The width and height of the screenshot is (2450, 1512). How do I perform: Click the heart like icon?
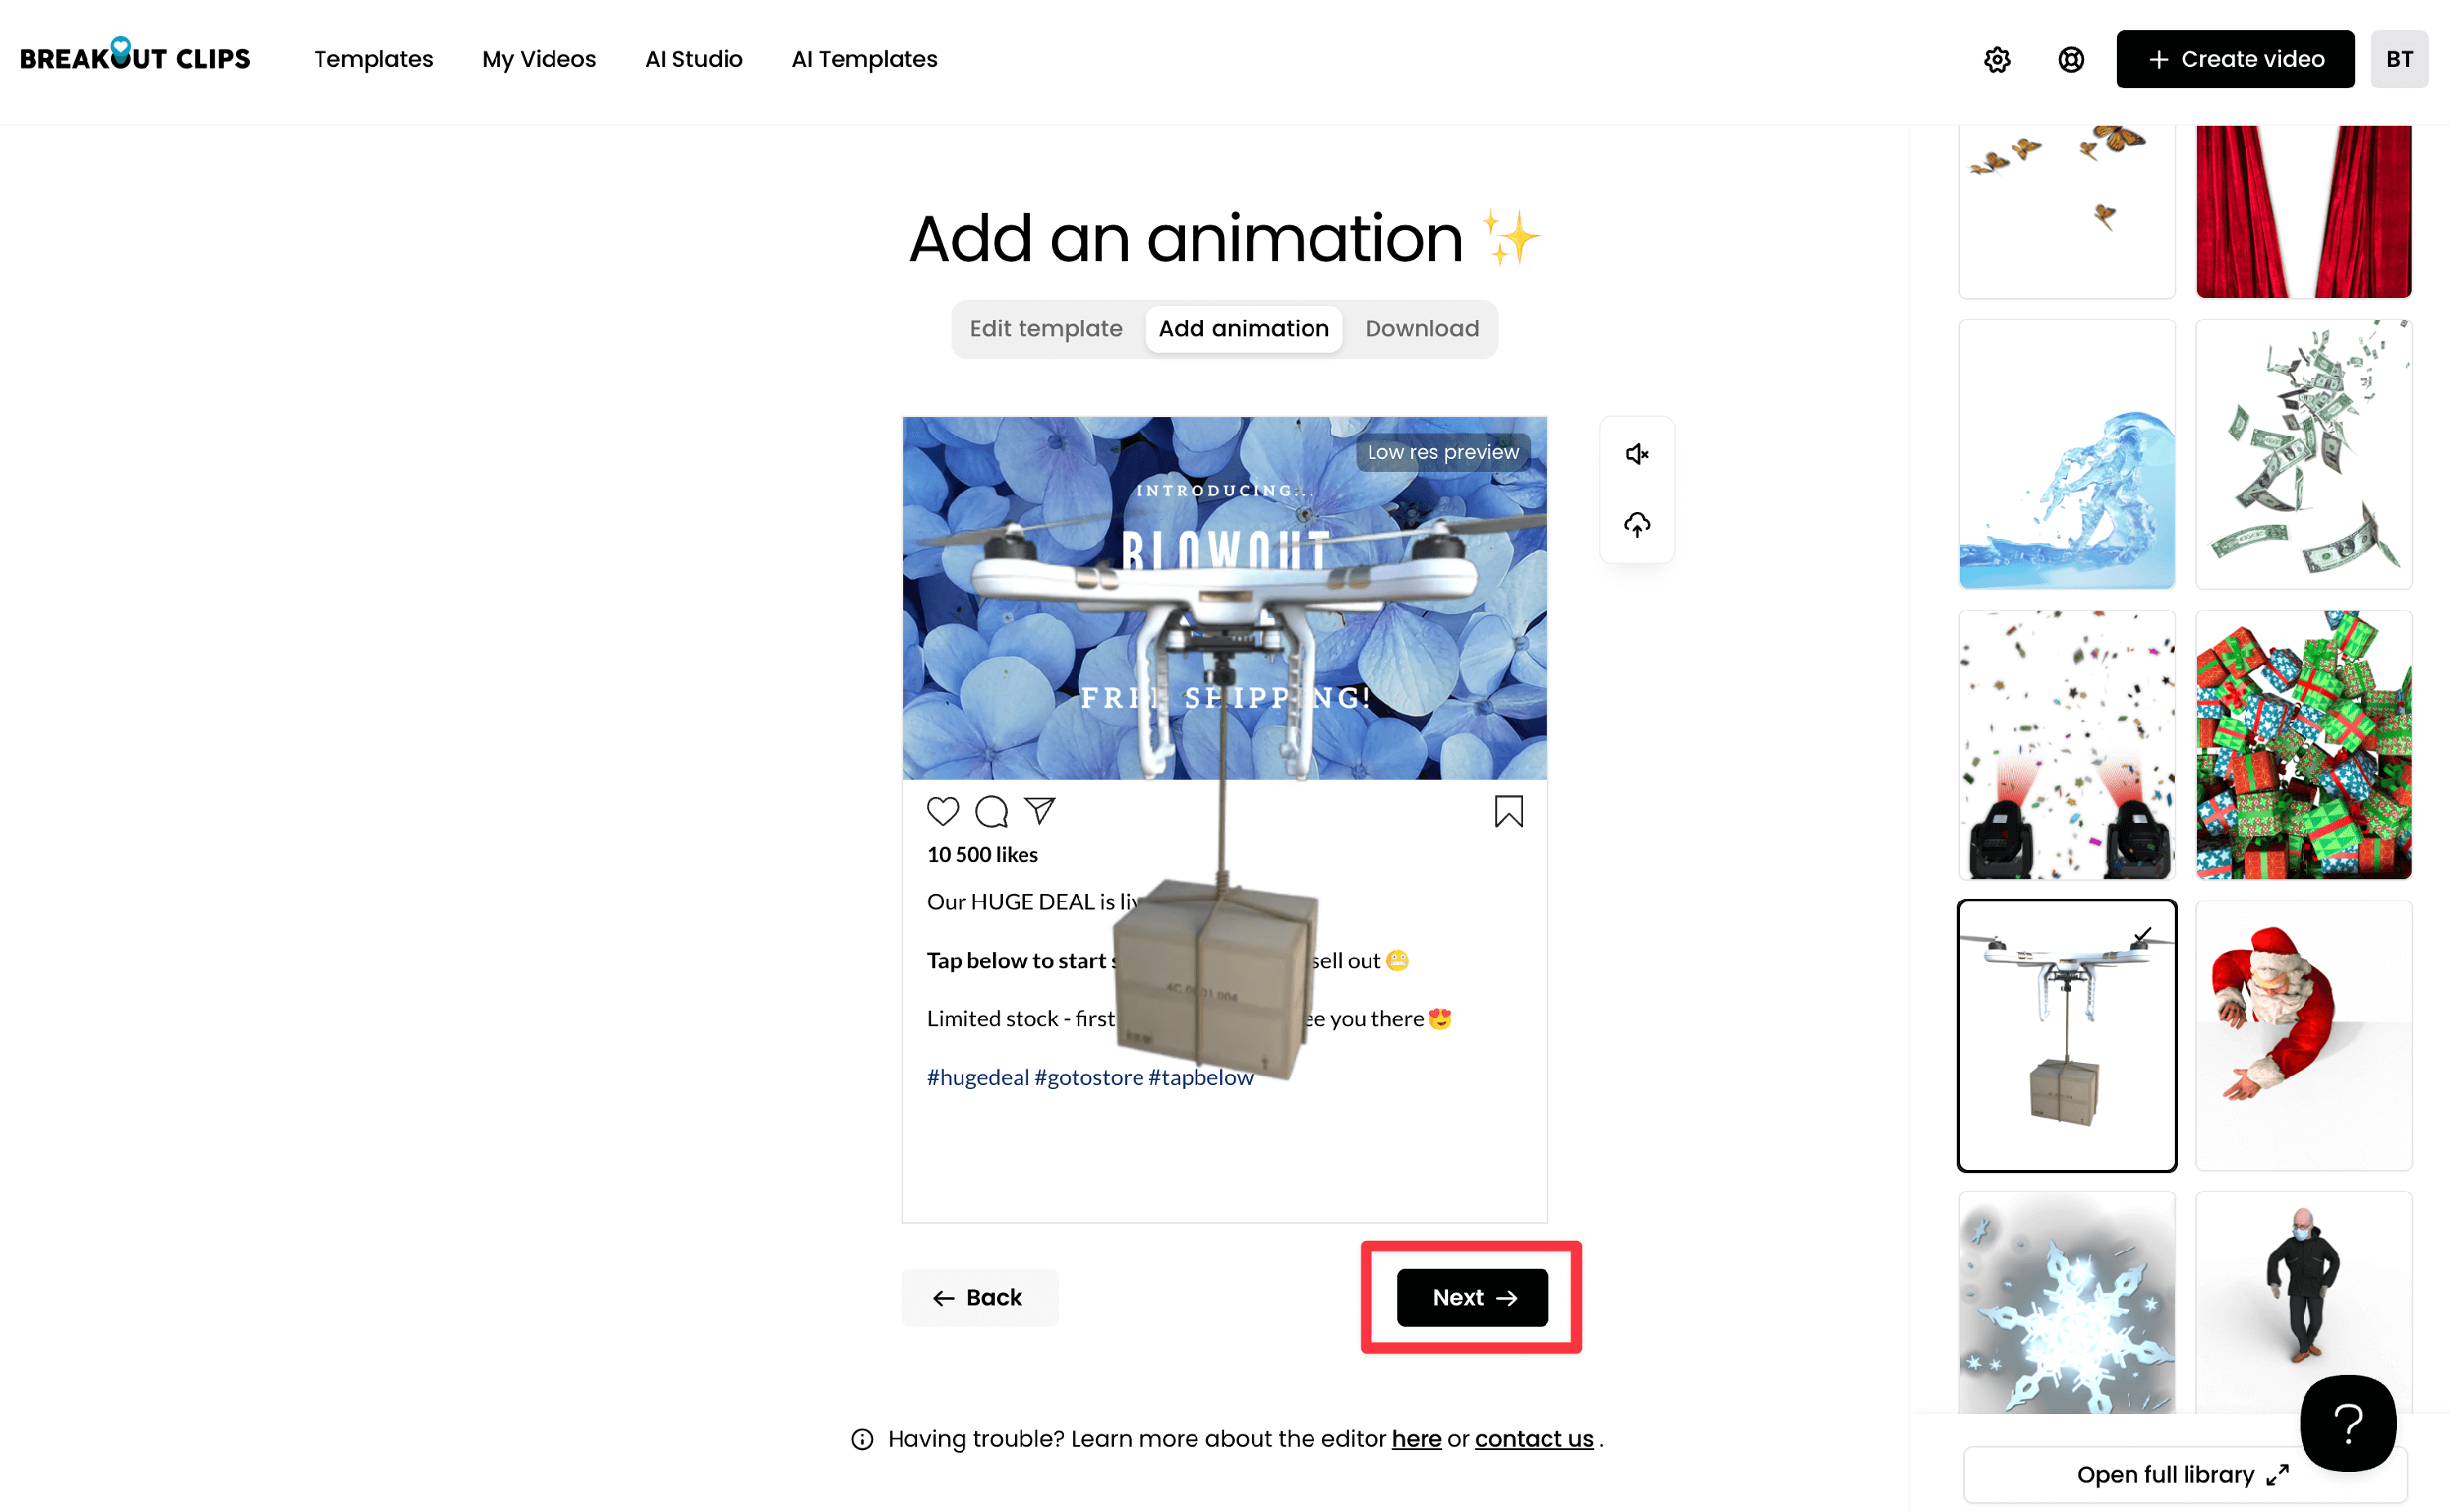[942, 811]
